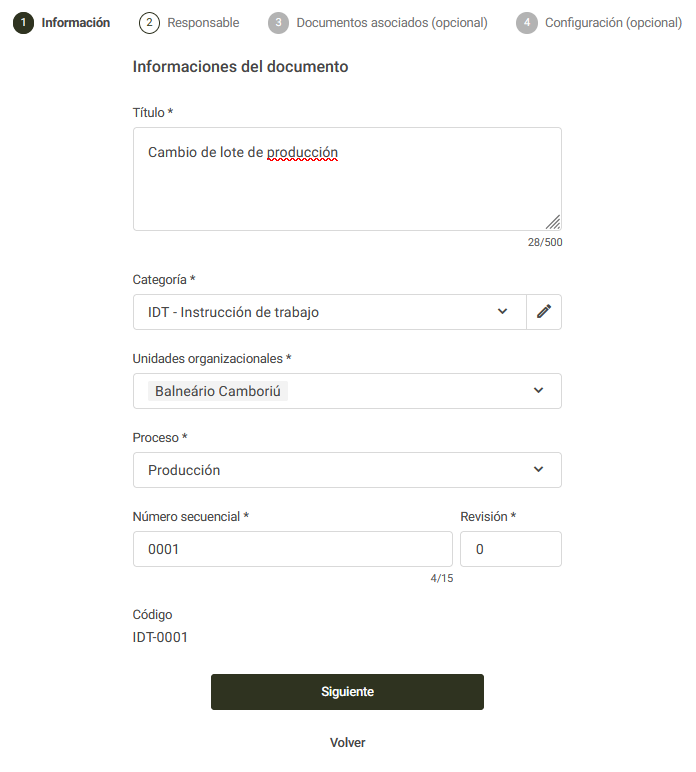The height and width of the screenshot is (772, 696).
Task: Expand the Proceso dropdown chevron
Action: coord(538,470)
